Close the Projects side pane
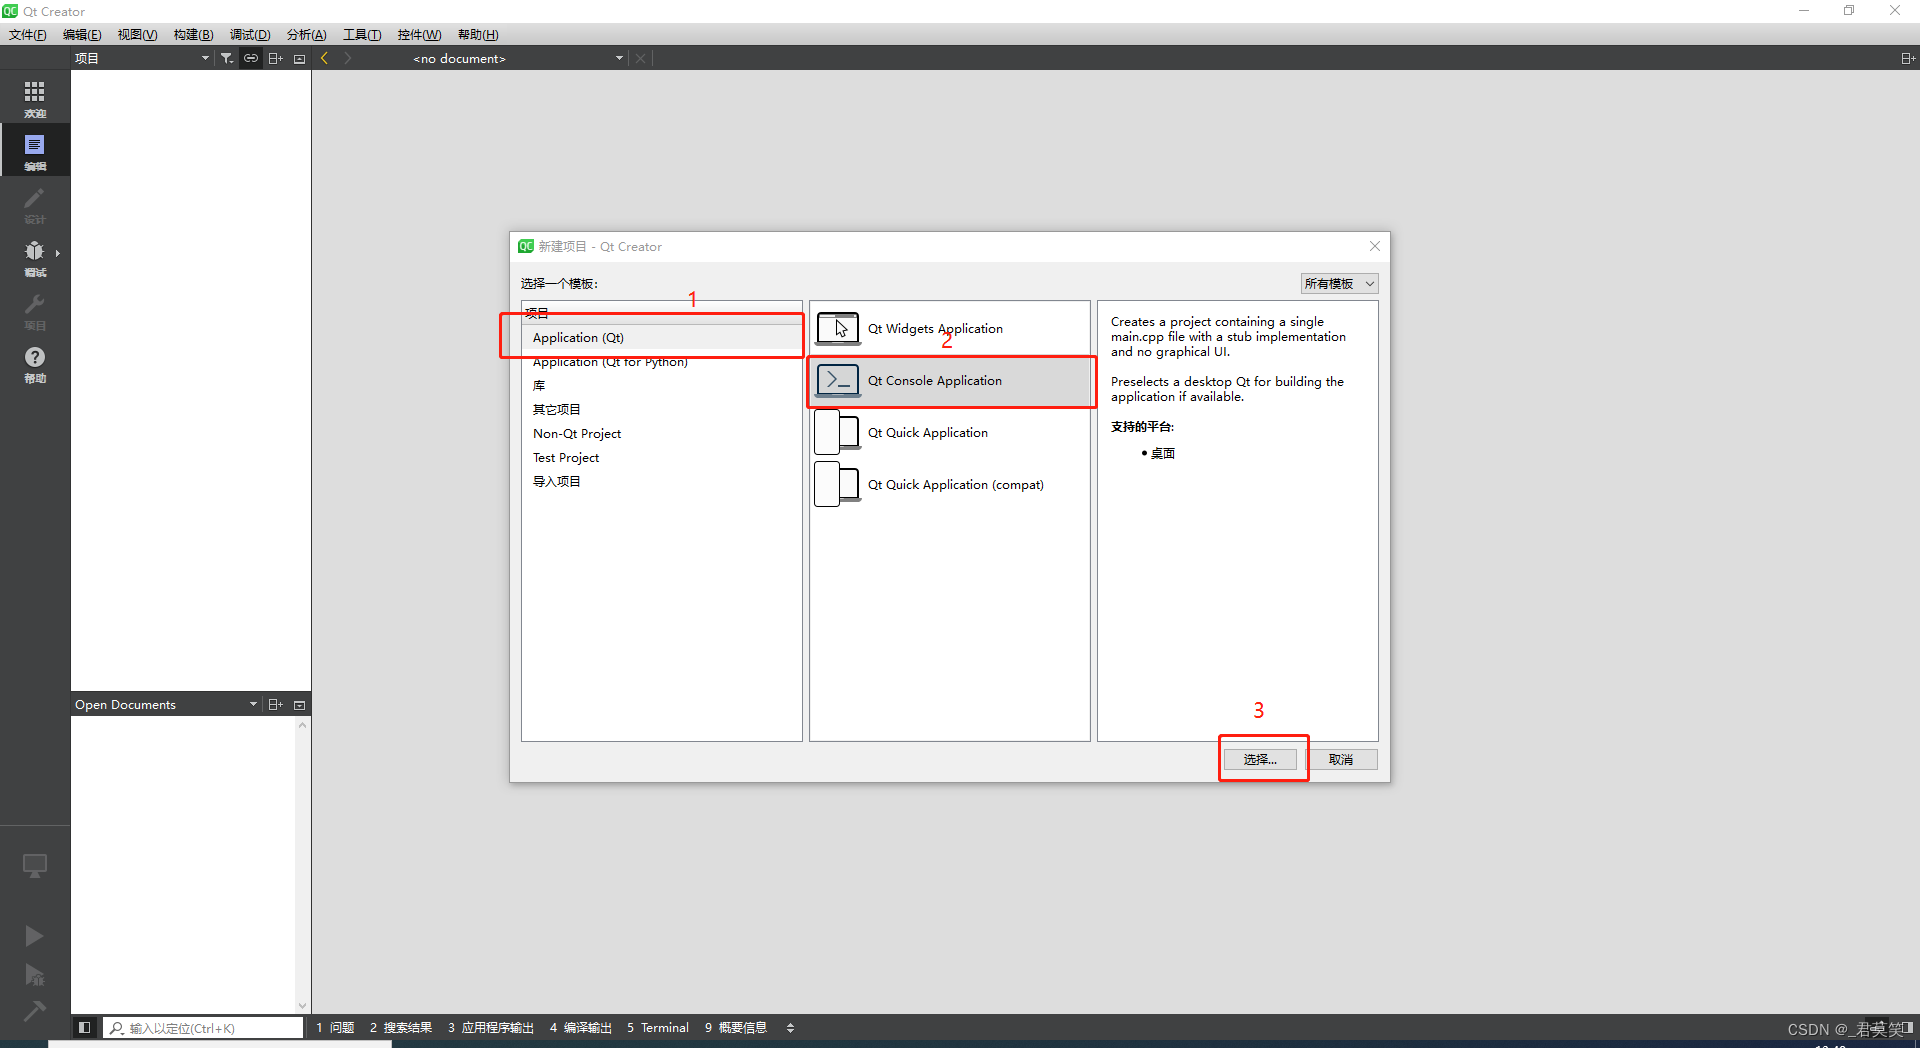The image size is (1920, 1048). click(x=299, y=58)
